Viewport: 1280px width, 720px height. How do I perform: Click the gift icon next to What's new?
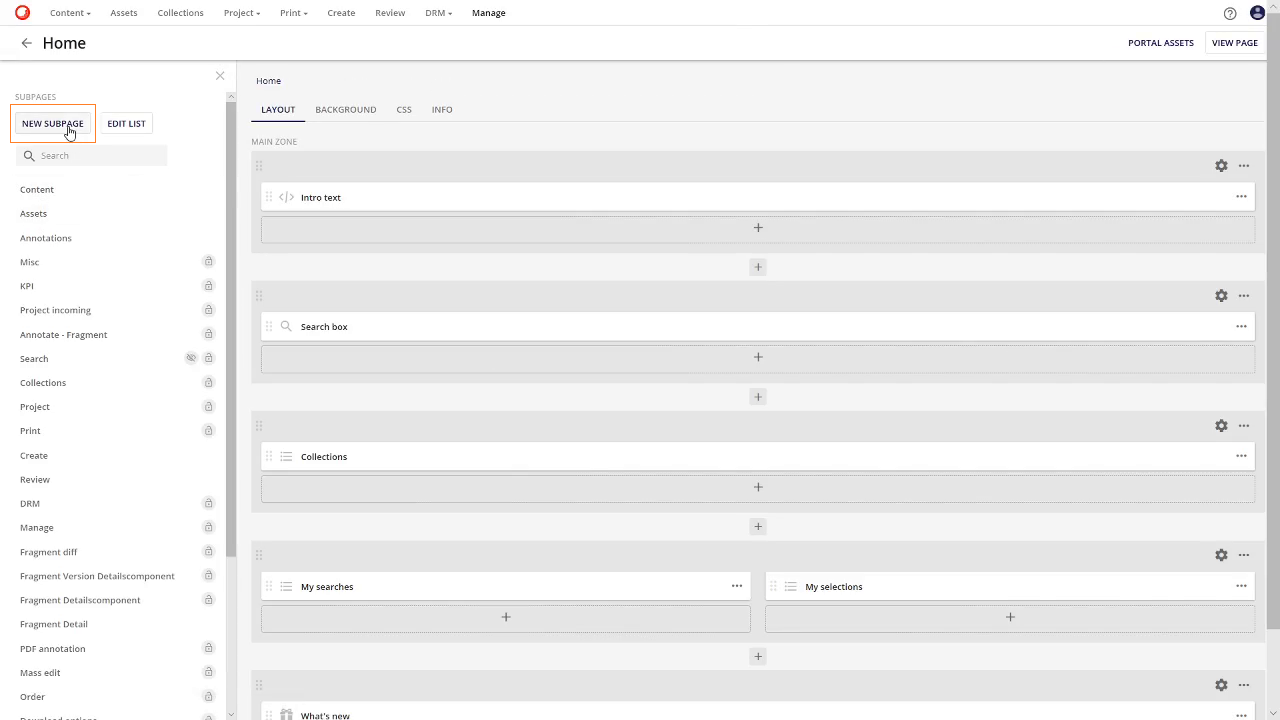(287, 715)
